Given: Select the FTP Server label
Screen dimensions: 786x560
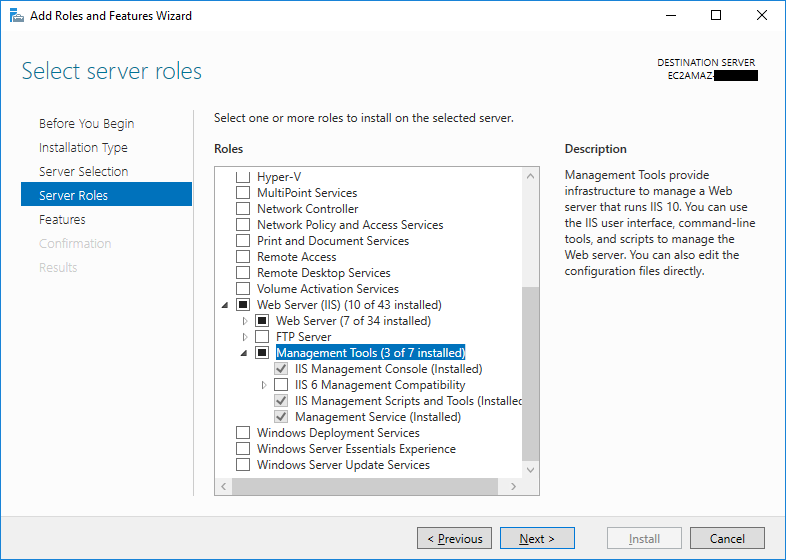Looking at the screenshot, I should (304, 337).
